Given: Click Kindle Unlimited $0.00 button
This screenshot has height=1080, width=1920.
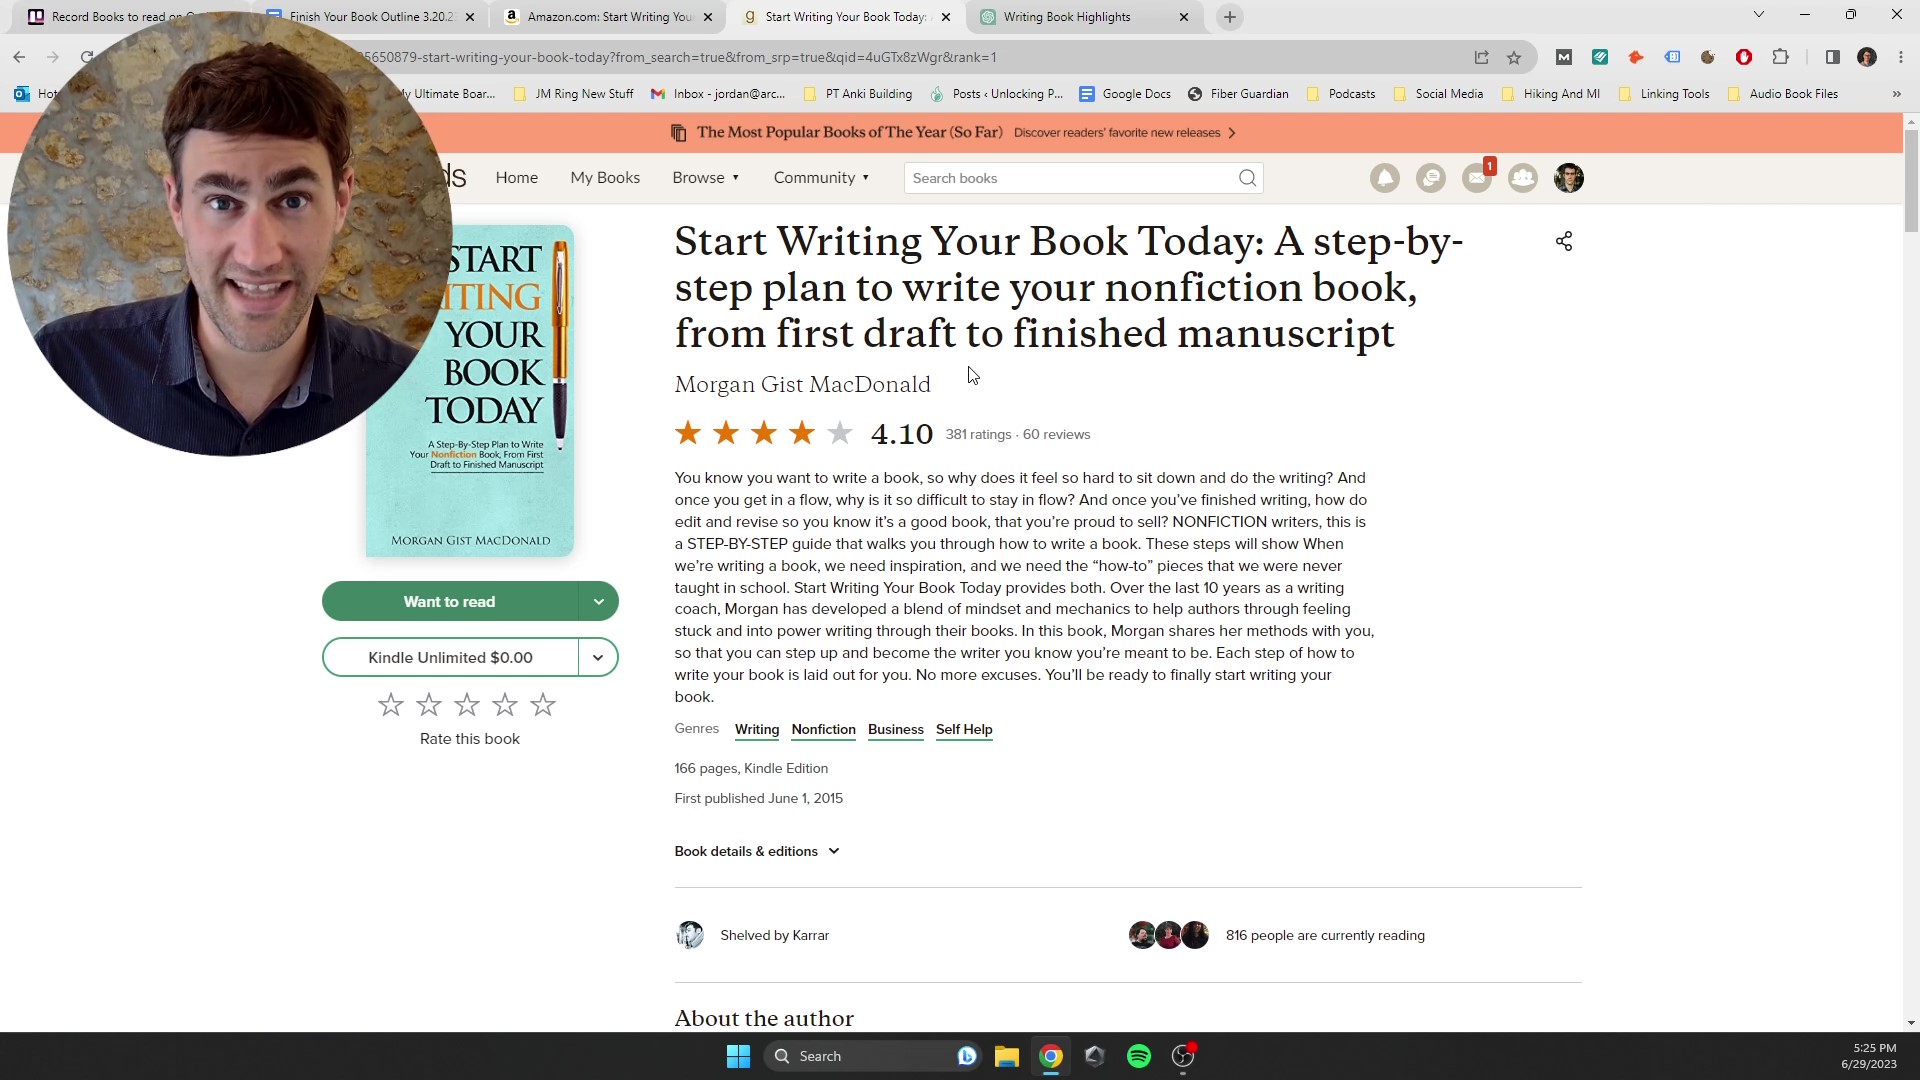Looking at the screenshot, I should [450, 657].
